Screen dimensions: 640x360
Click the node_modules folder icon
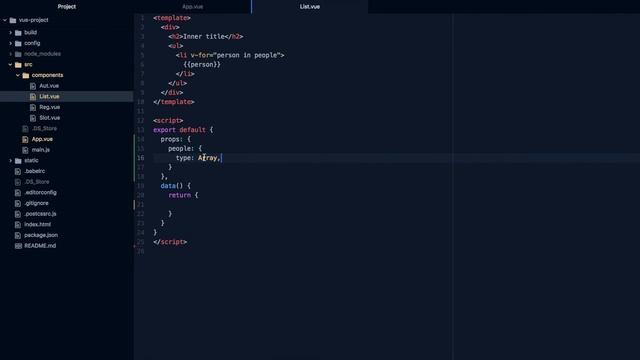click(18, 54)
